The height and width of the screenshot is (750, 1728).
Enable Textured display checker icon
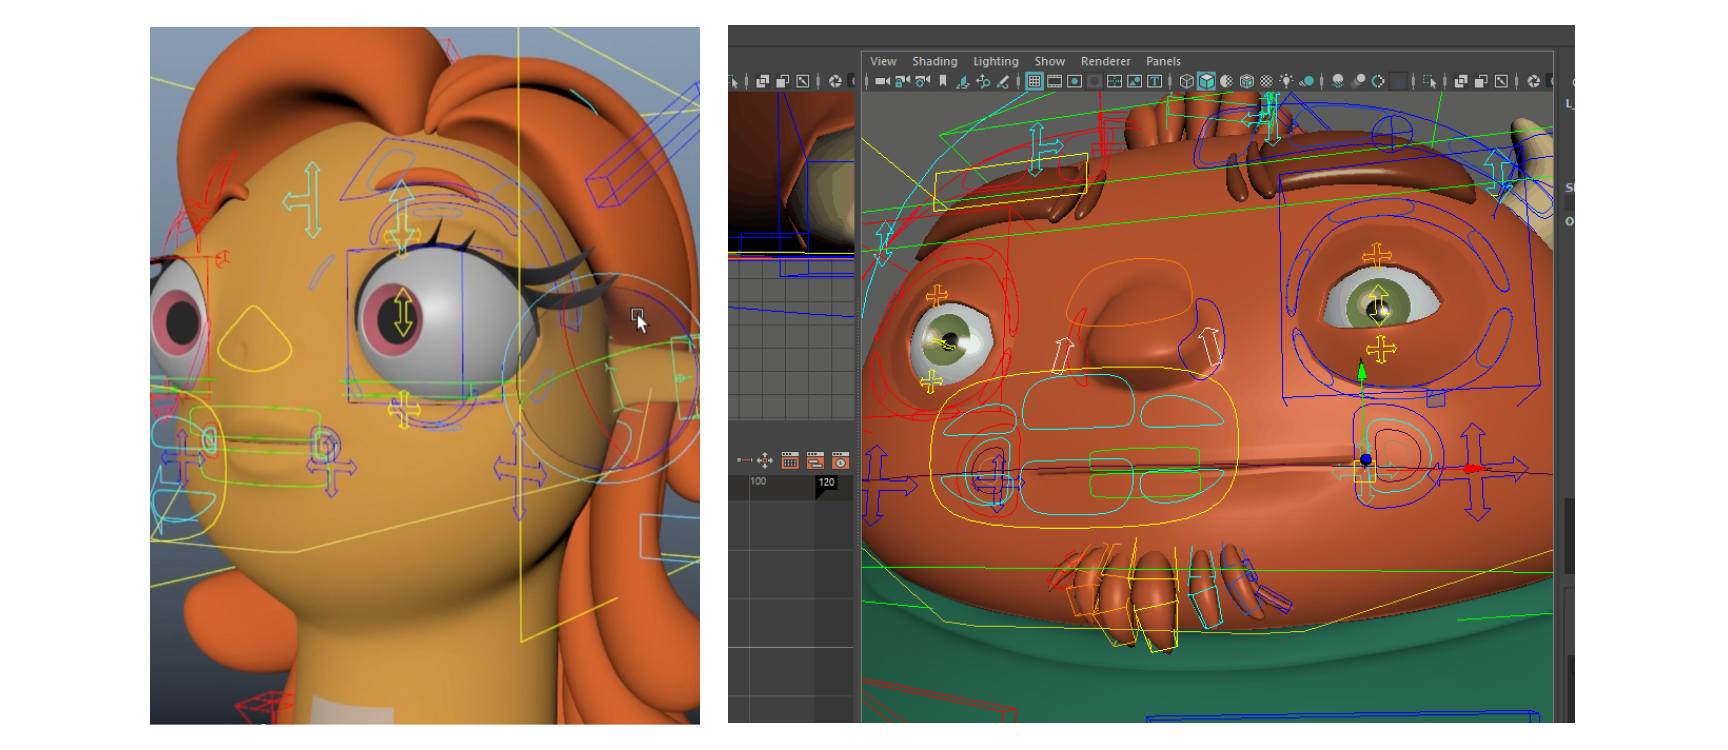pos(1266,81)
